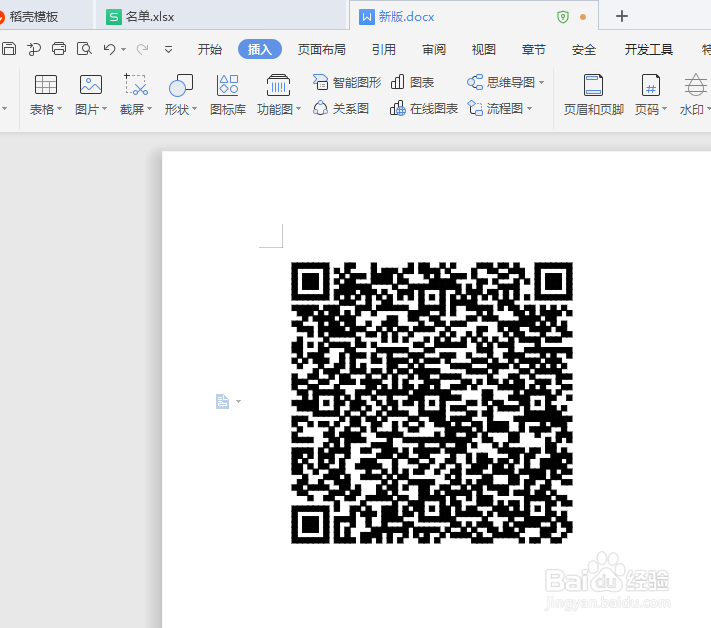
Task: Open the 功能图 feature chart tool
Action: [x=278, y=85]
